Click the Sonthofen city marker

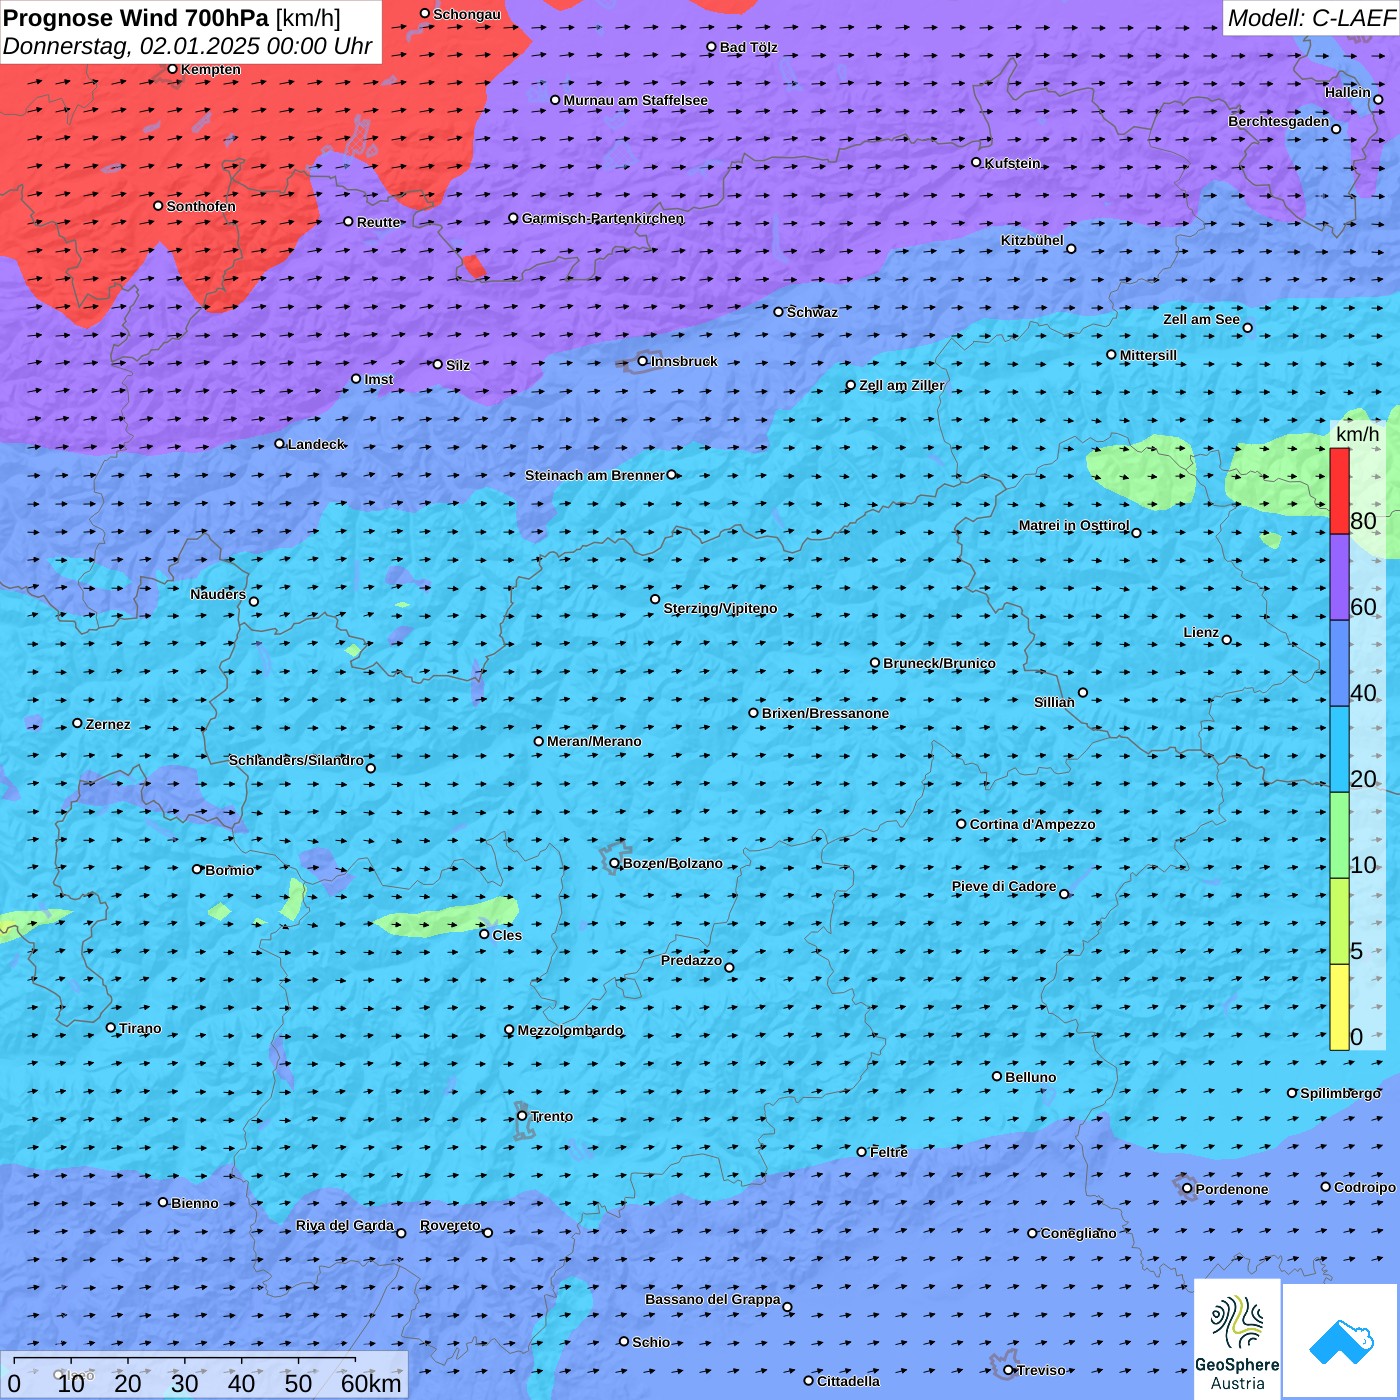click(x=158, y=206)
